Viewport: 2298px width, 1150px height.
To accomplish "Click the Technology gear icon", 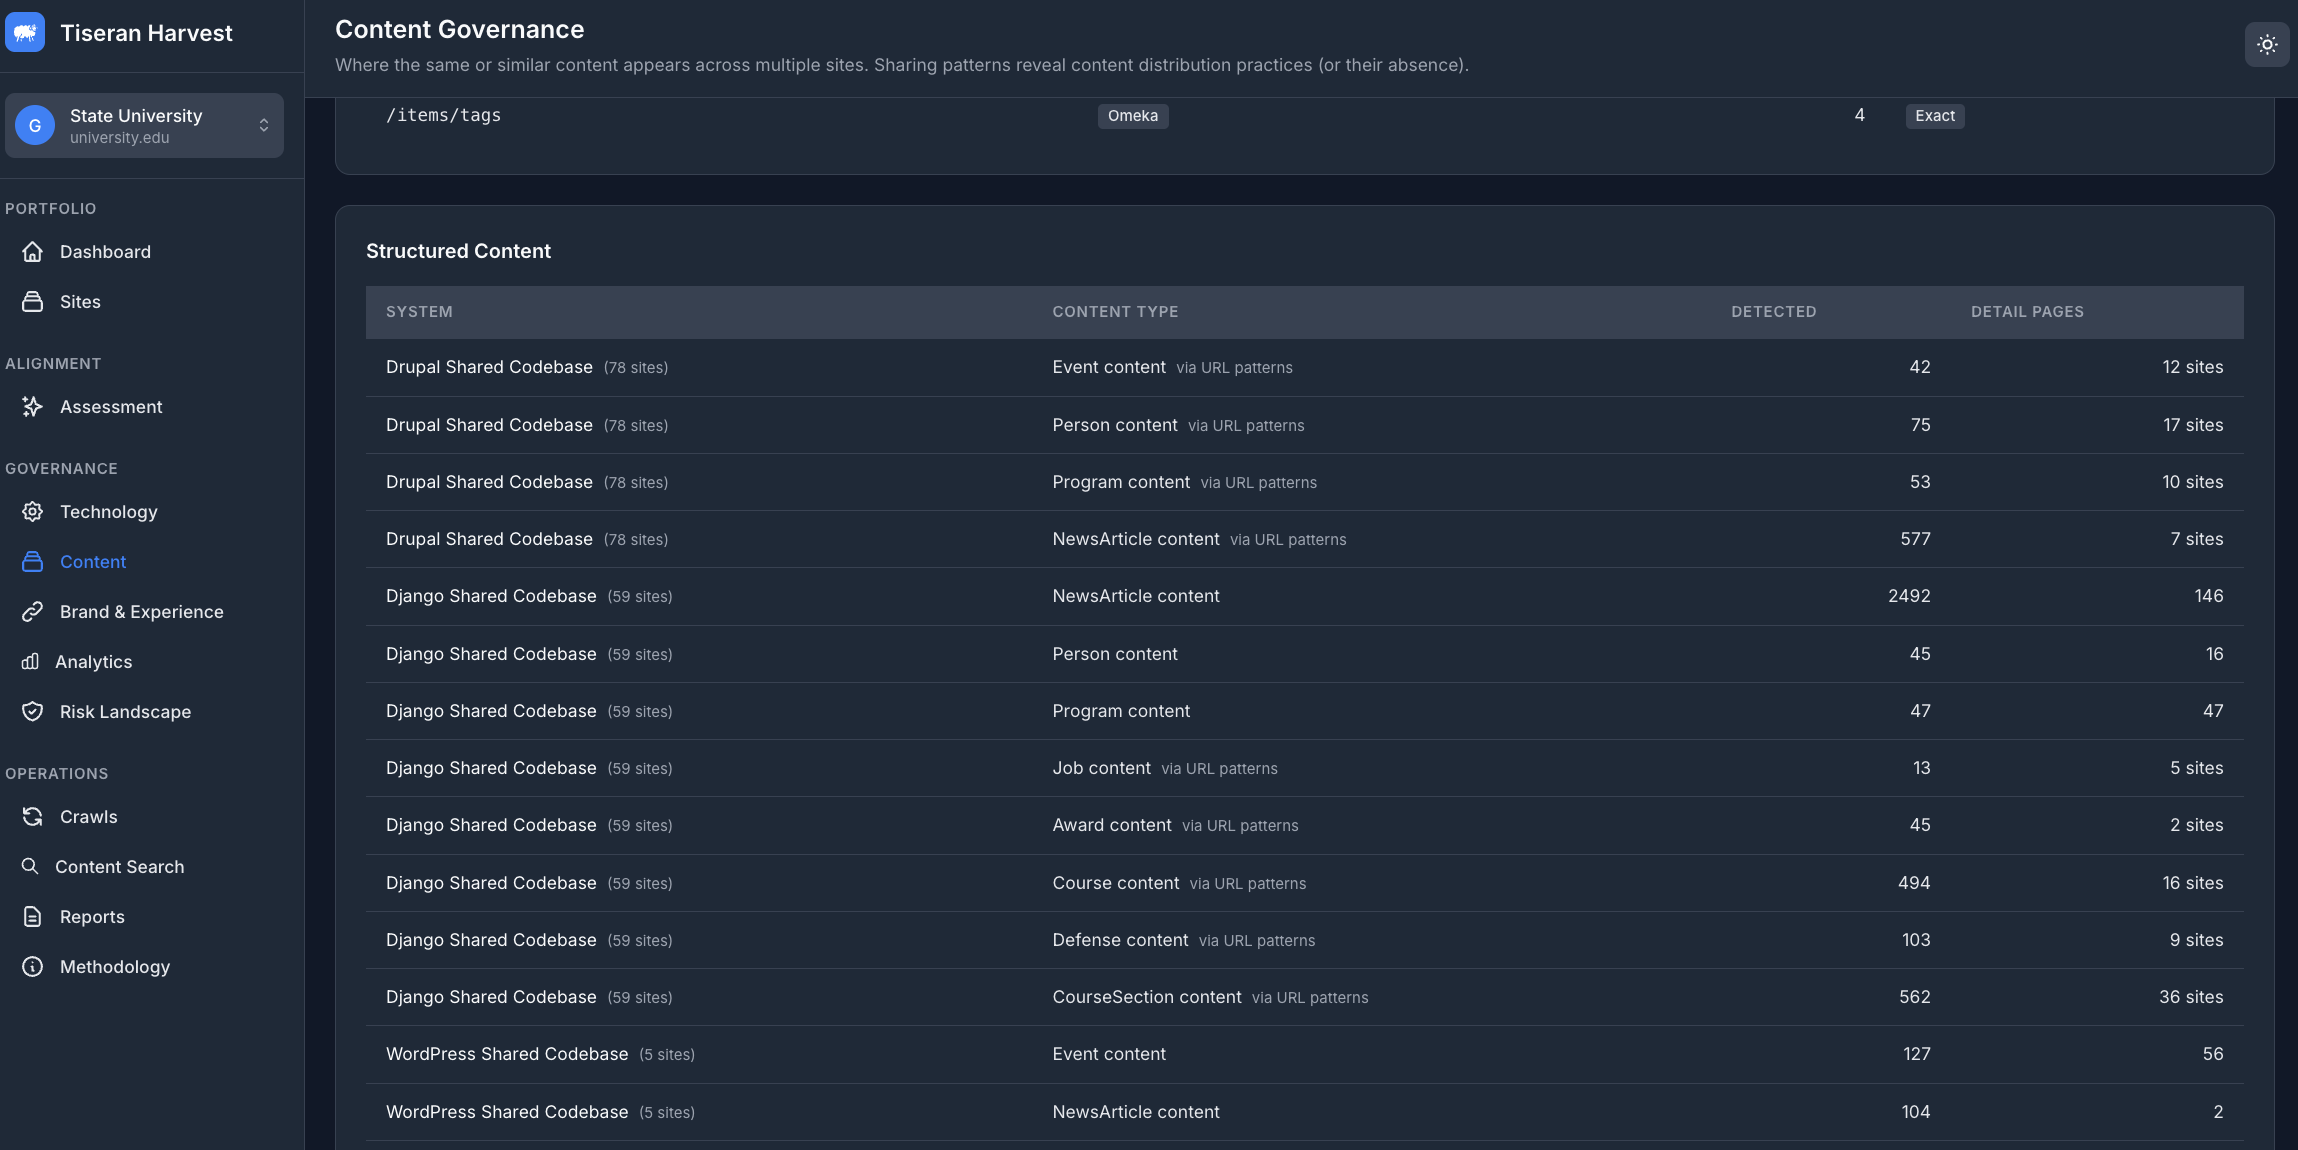I will 33,511.
